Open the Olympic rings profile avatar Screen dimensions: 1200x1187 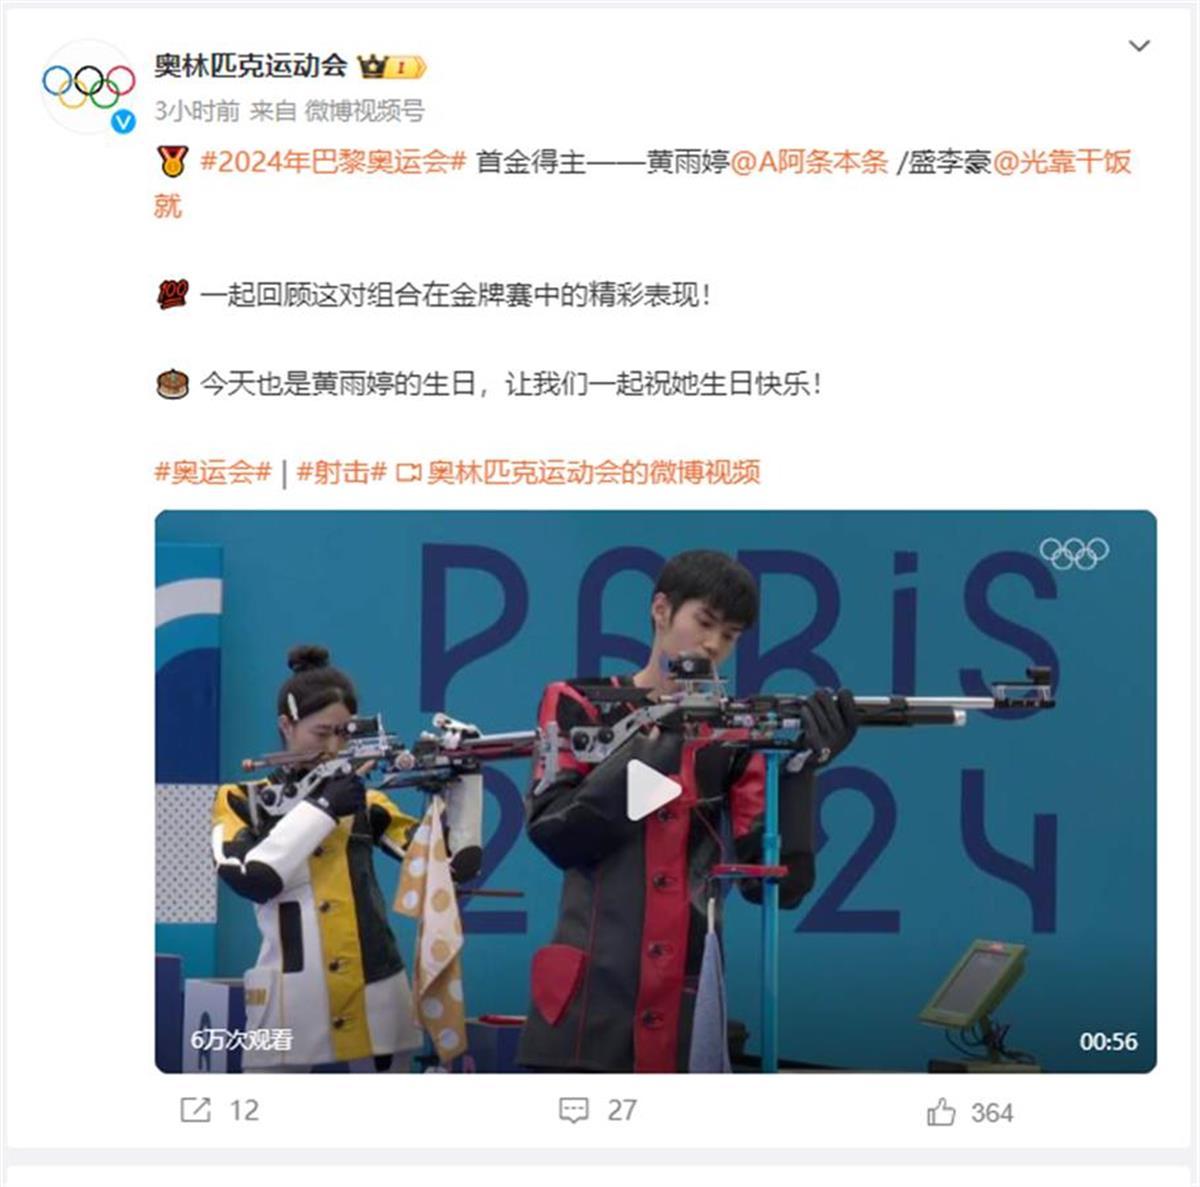click(89, 87)
